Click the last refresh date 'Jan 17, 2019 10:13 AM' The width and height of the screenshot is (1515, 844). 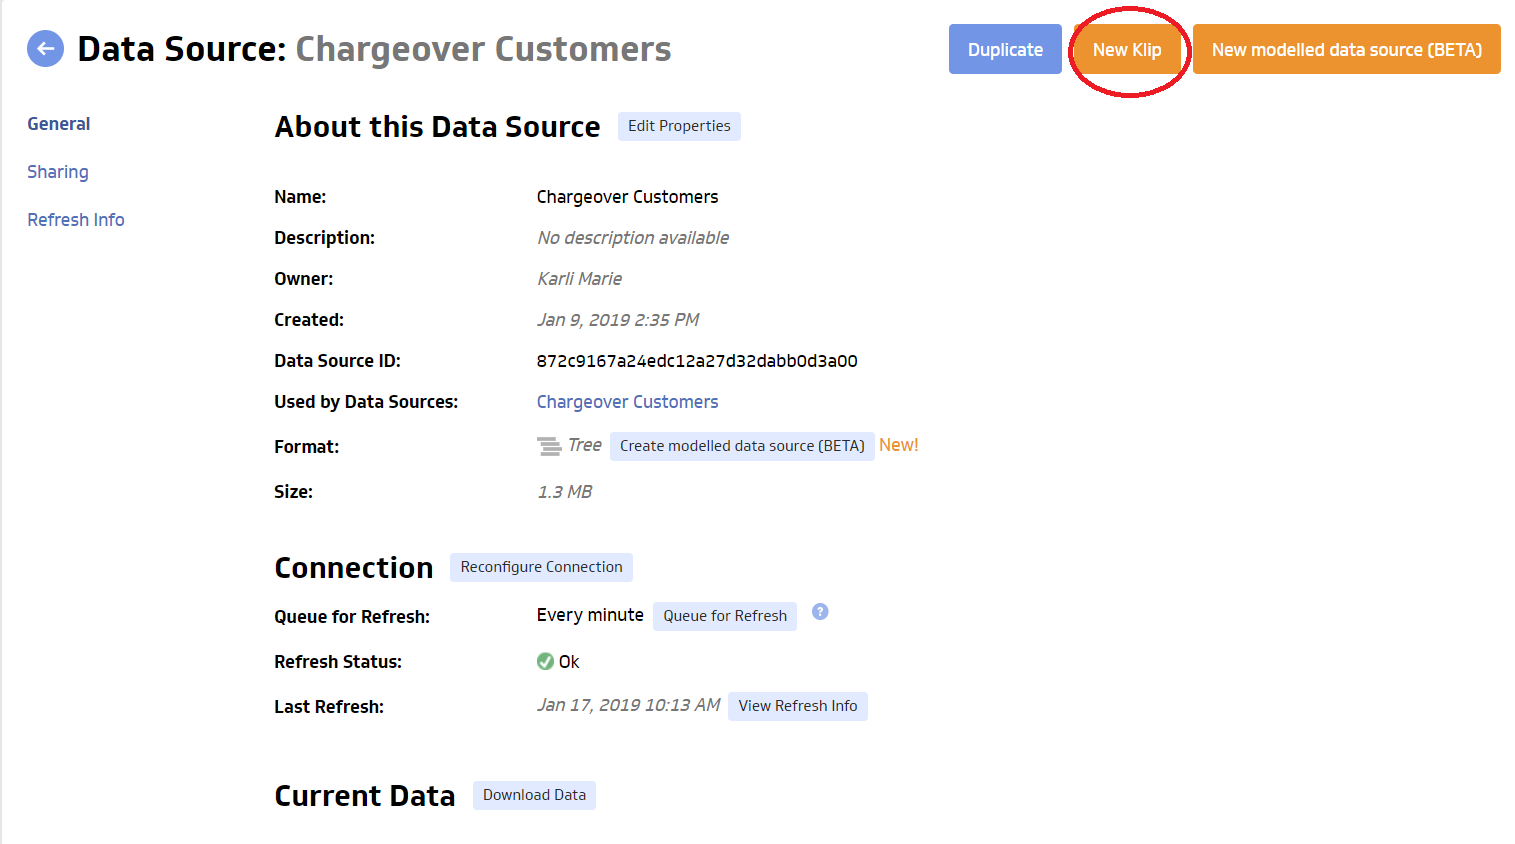click(x=628, y=705)
